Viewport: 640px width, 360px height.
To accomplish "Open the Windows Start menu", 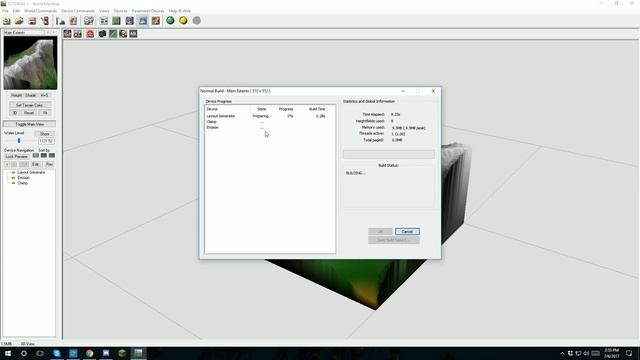I will [8, 353].
